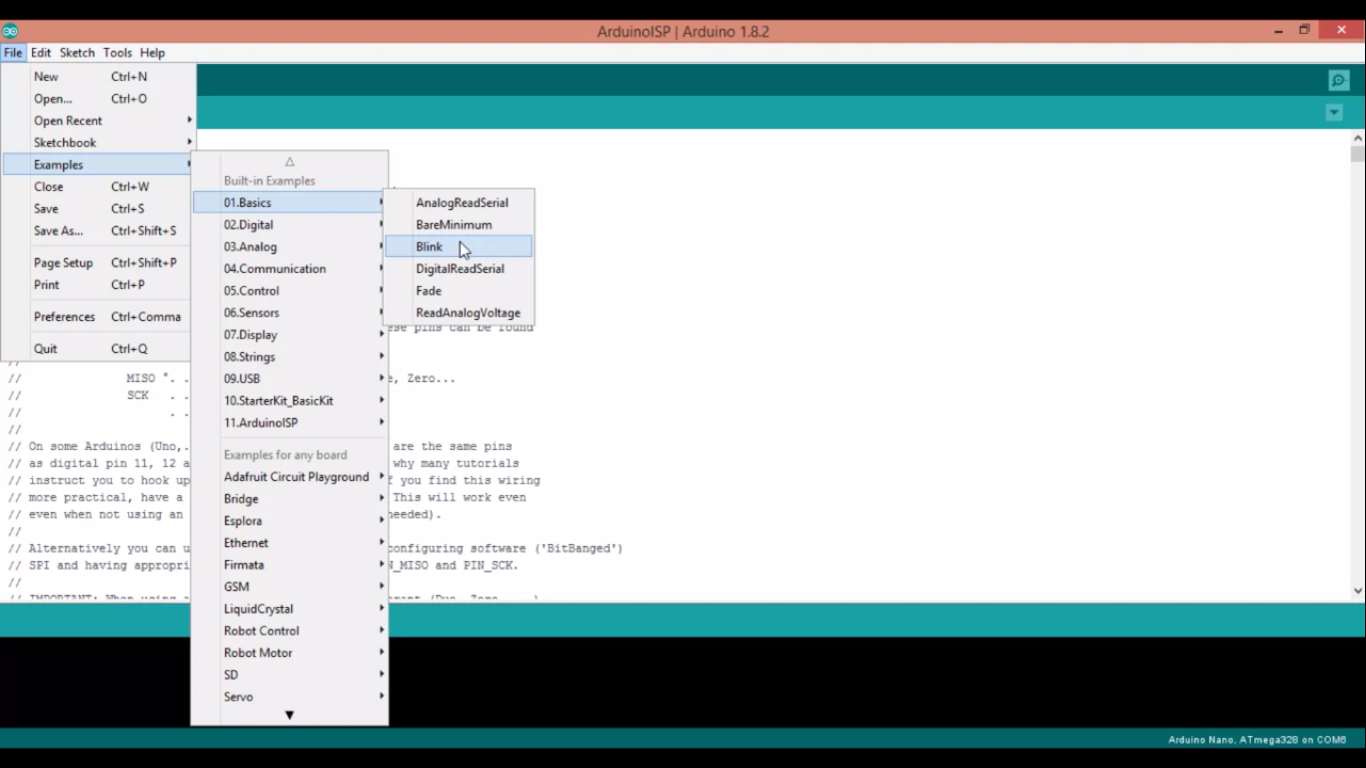This screenshot has width=1366, height=768.
Task: Select the Fade example sketch
Action: coord(428,290)
